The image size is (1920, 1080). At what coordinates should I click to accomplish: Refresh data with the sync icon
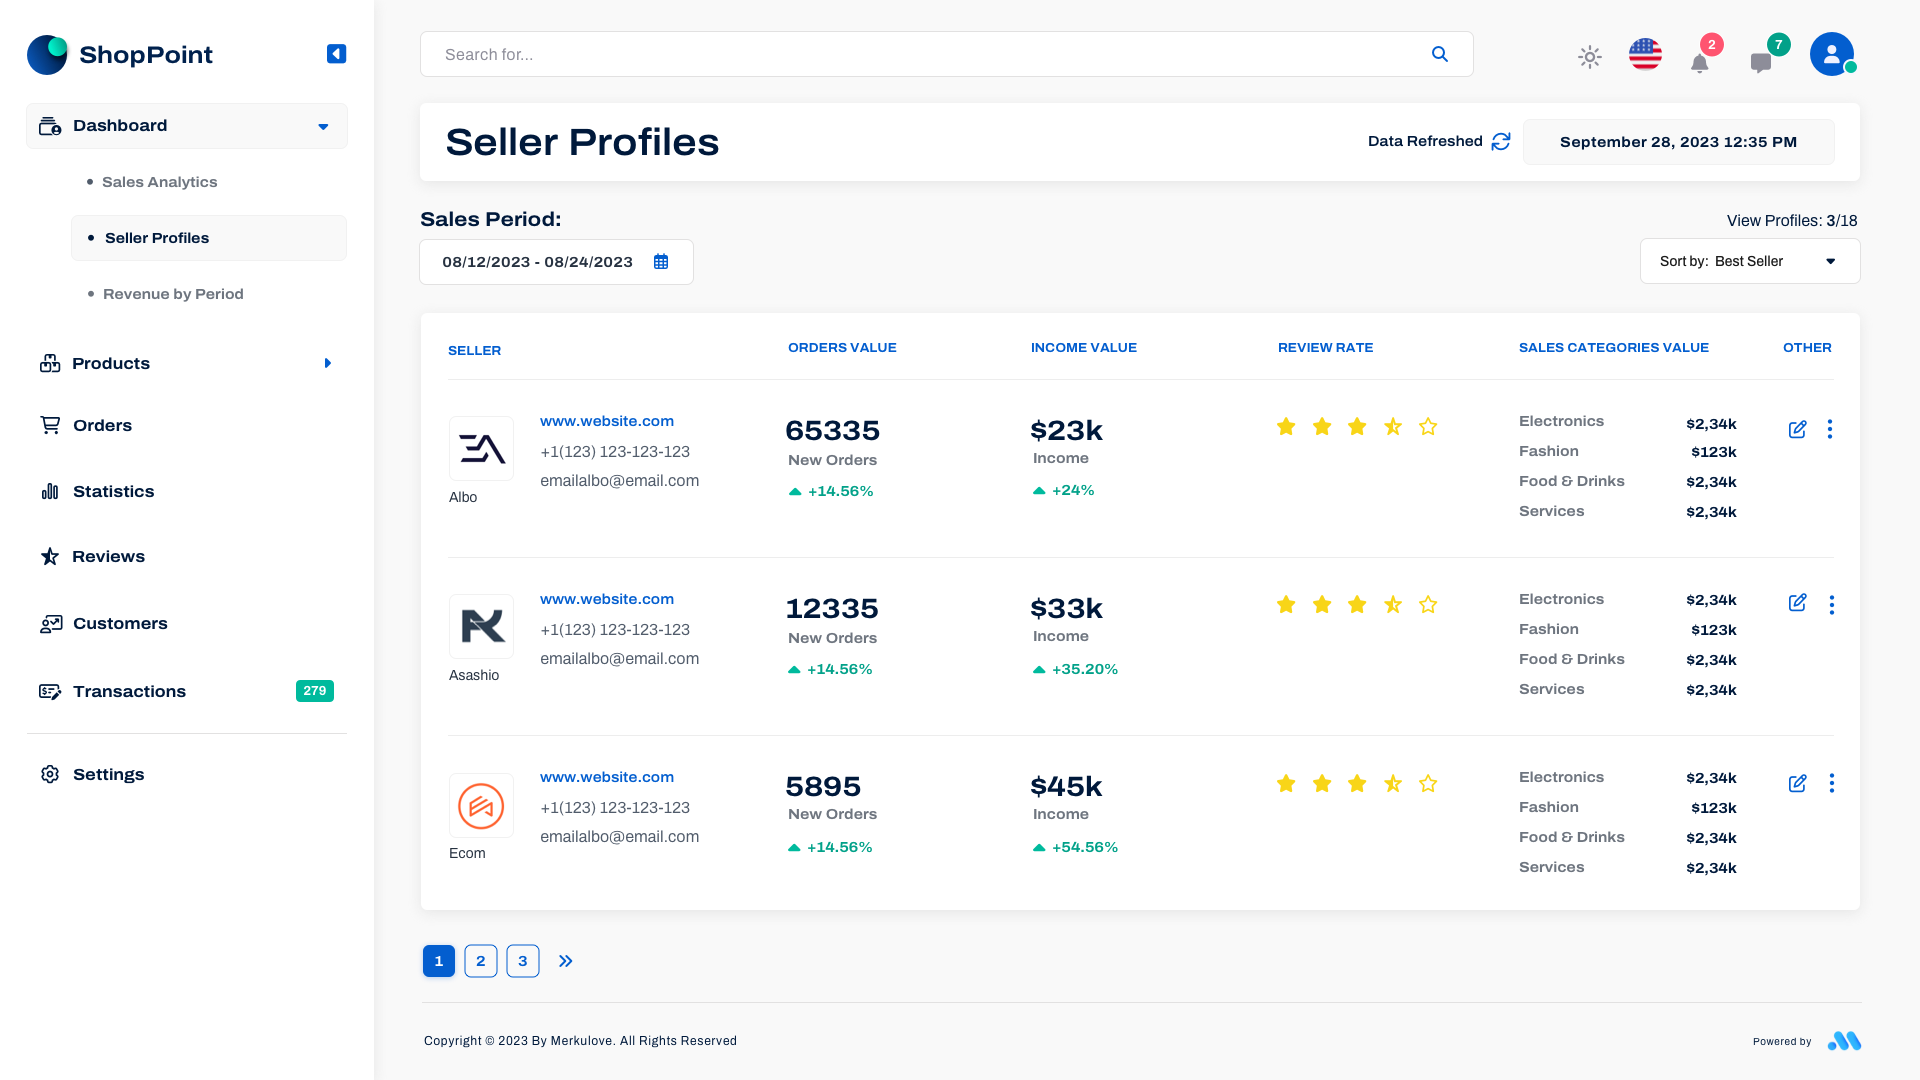click(1500, 142)
